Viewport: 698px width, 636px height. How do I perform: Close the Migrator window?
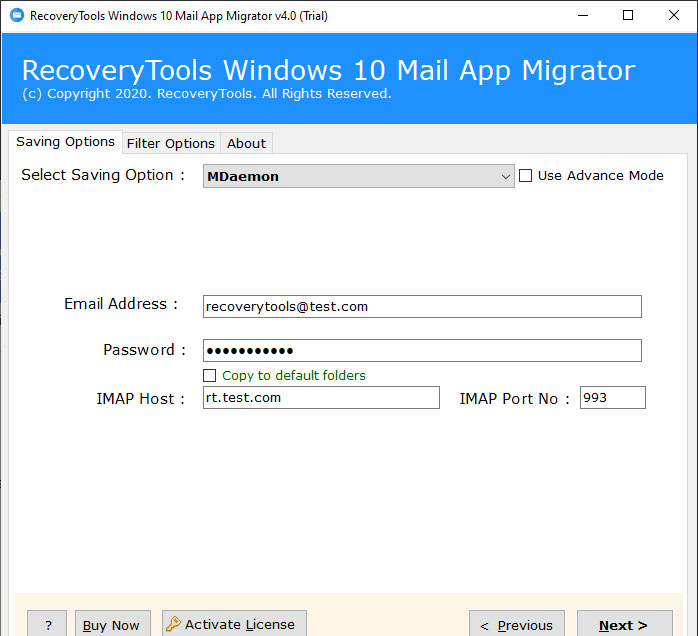pyautogui.click(x=674, y=16)
